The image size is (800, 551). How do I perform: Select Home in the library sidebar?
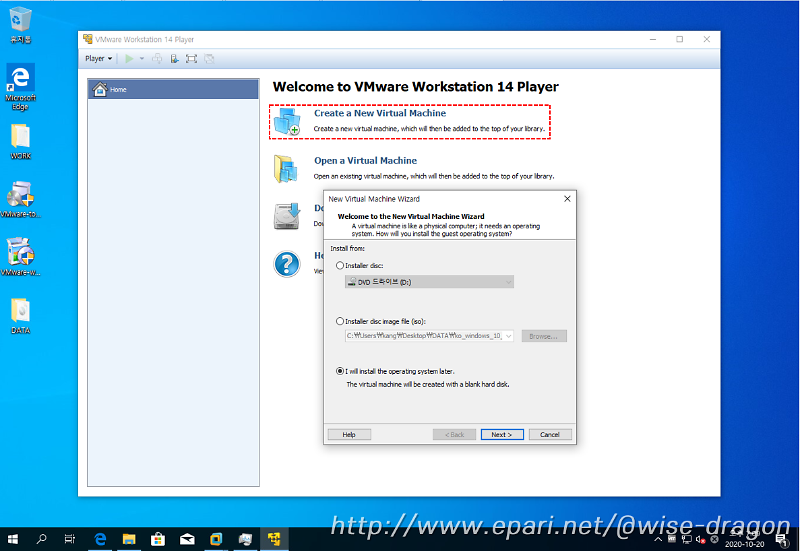coord(173,89)
